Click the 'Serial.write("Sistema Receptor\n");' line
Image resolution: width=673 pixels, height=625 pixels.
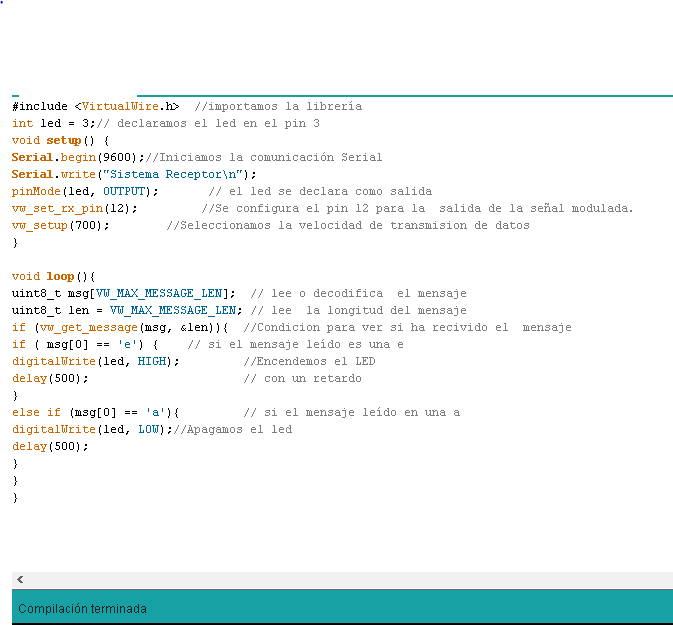coord(134,174)
